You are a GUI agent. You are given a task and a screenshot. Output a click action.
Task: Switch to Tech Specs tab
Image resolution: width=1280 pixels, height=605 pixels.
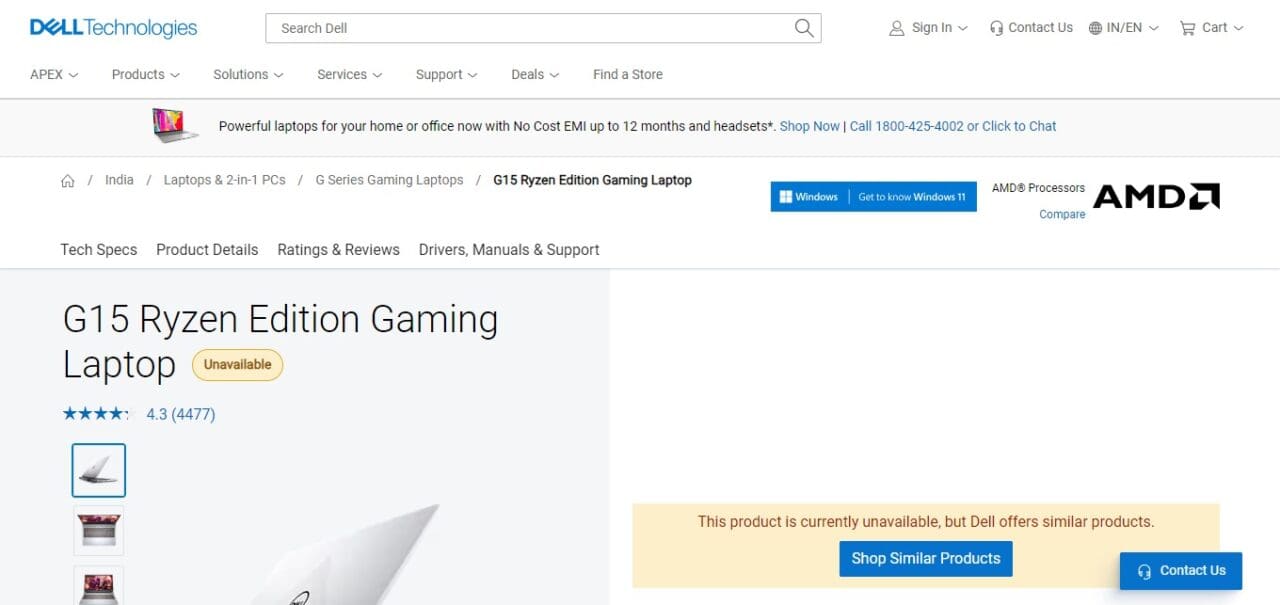[x=99, y=250]
